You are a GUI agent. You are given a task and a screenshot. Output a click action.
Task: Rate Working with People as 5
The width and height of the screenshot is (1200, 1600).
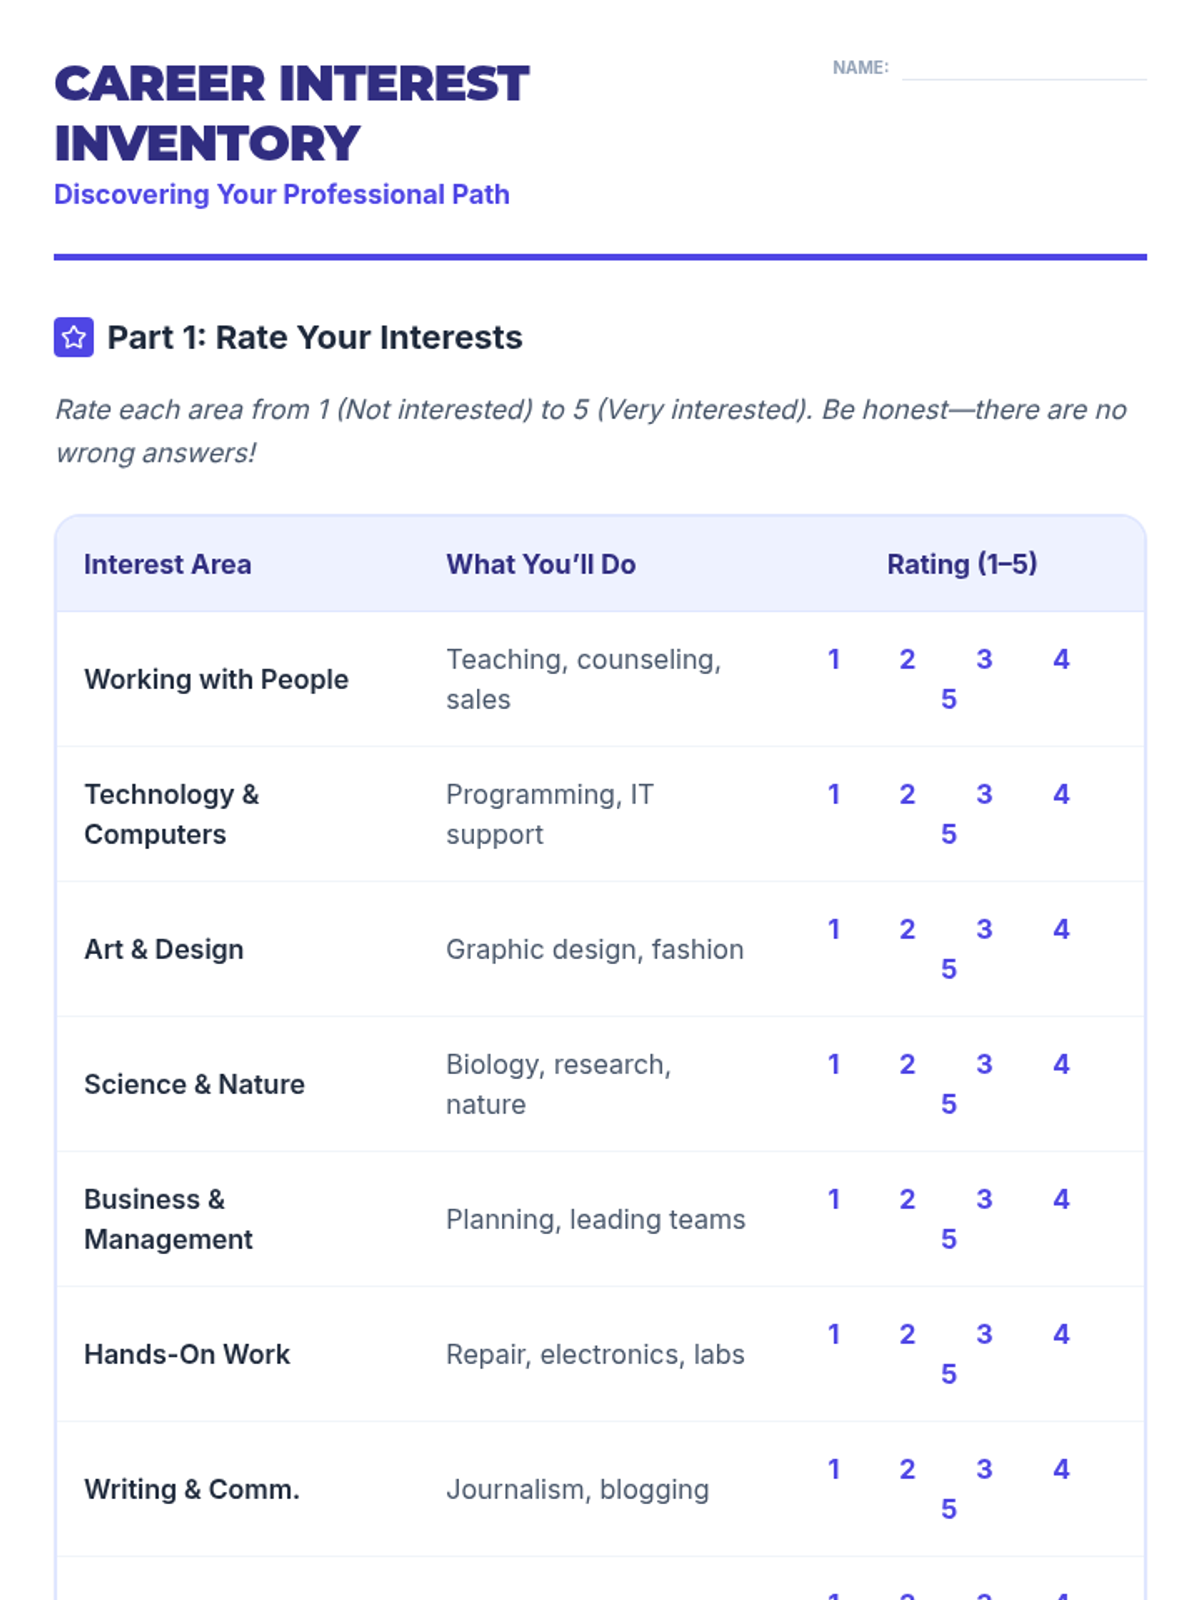pos(948,699)
